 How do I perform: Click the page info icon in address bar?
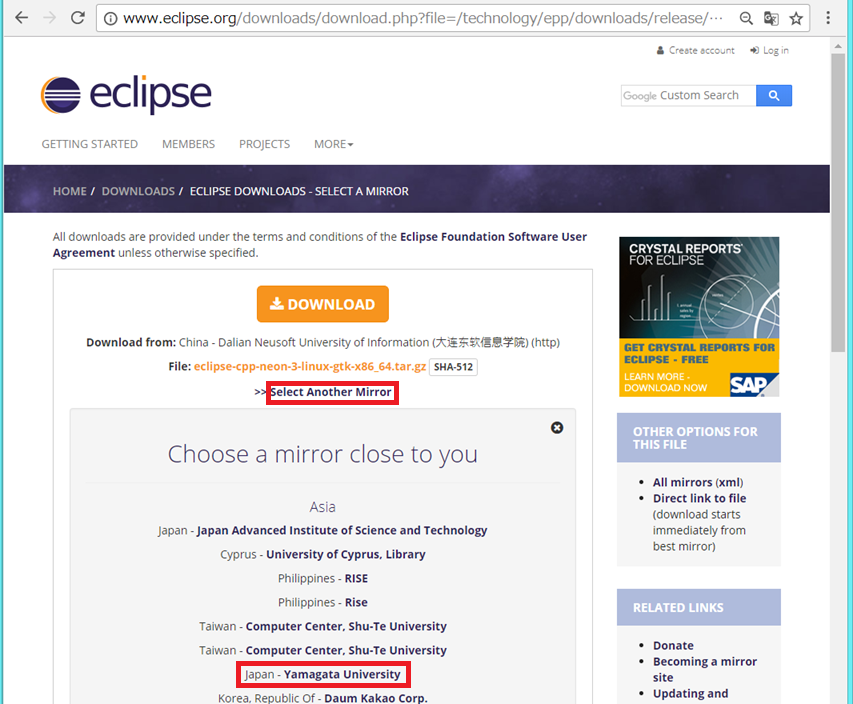[x=109, y=17]
